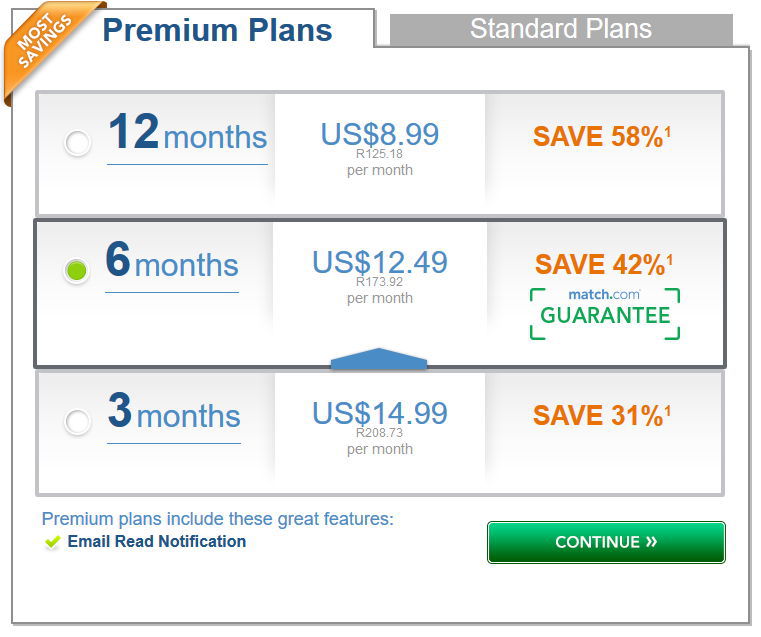Click the green checkmark beside Email Read Notification

point(52,542)
